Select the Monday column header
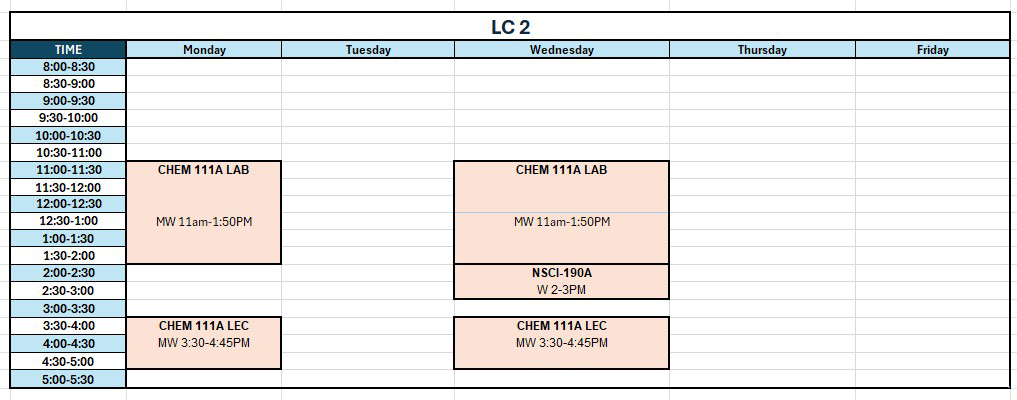This screenshot has width=1017, height=400. tap(204, 49)
